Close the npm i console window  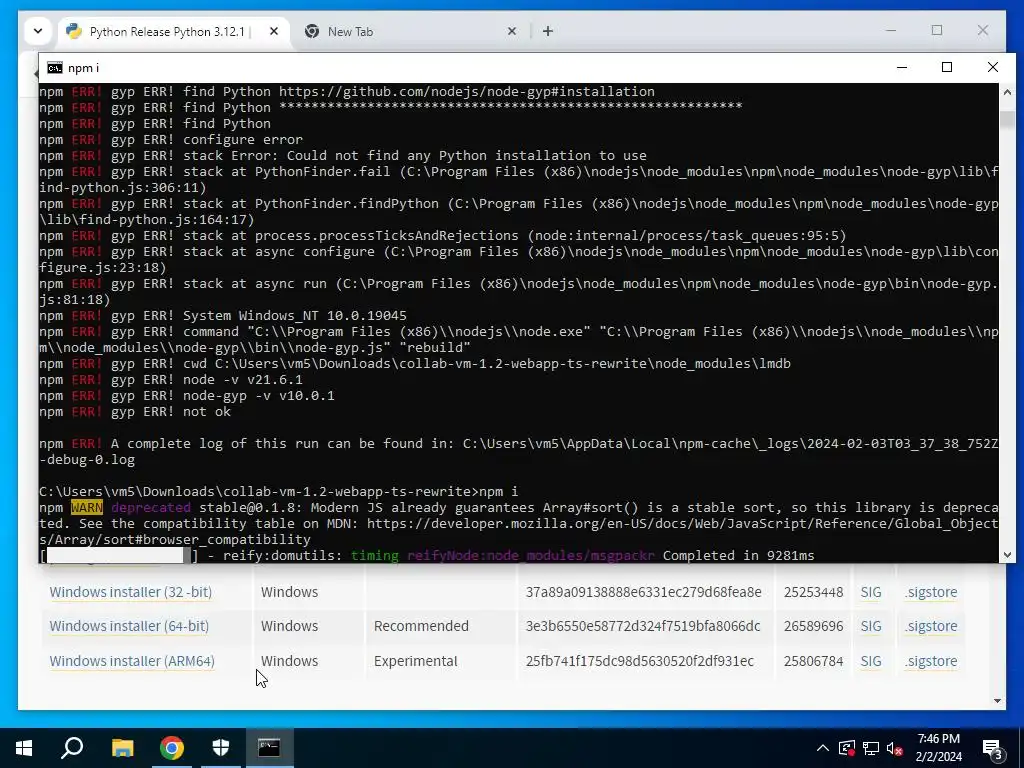993,67
